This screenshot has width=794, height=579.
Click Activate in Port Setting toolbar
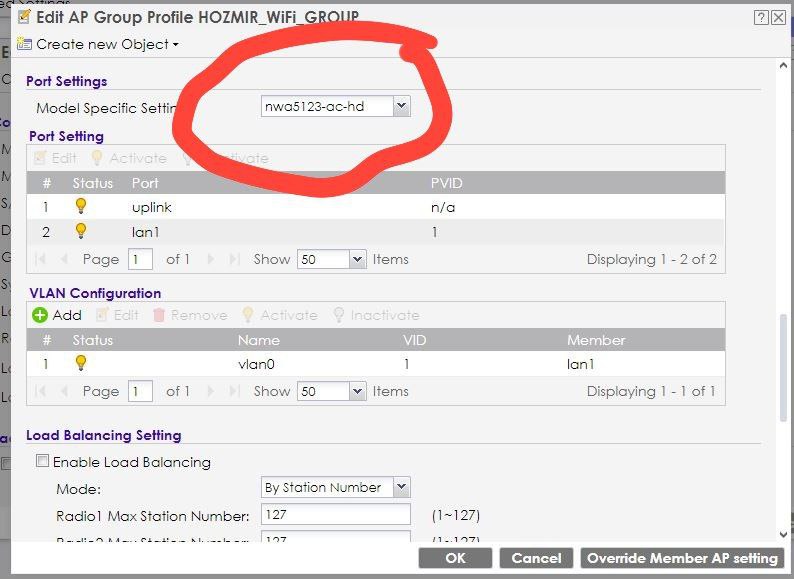tap(129, 158)
